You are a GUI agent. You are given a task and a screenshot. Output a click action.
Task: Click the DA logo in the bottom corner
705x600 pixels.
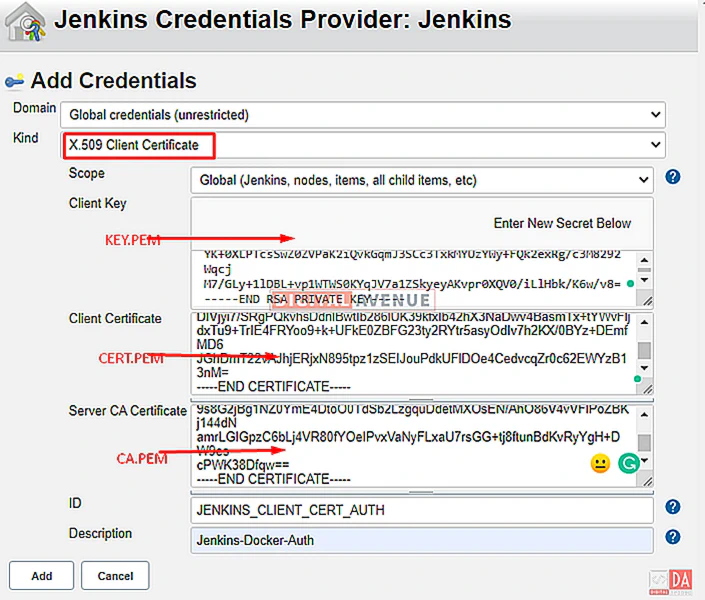670,582
